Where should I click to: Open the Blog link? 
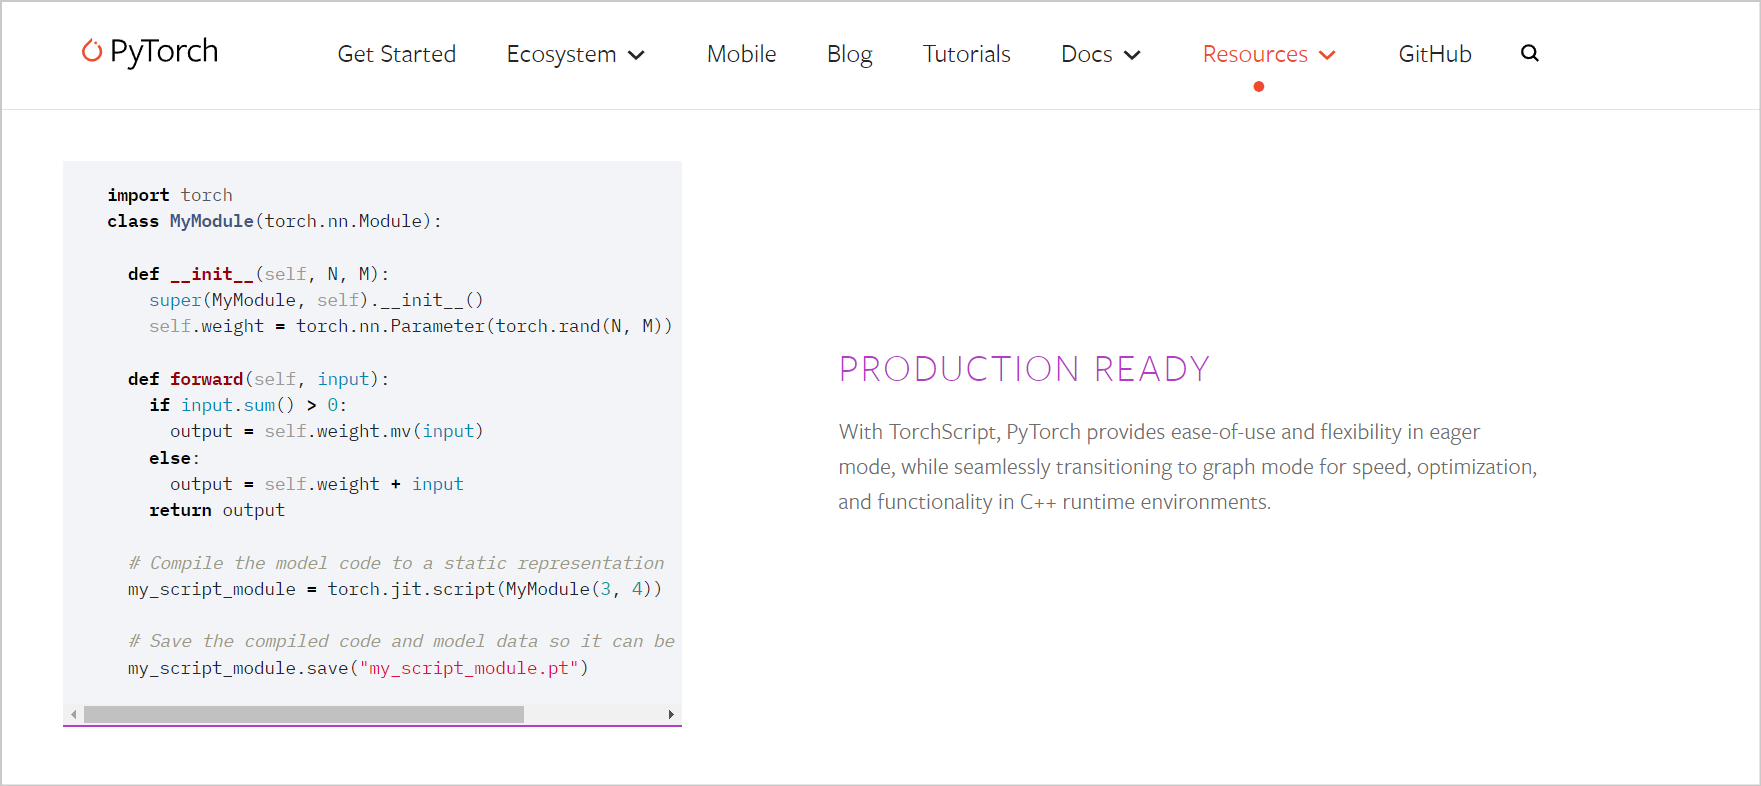coord(849,54)
